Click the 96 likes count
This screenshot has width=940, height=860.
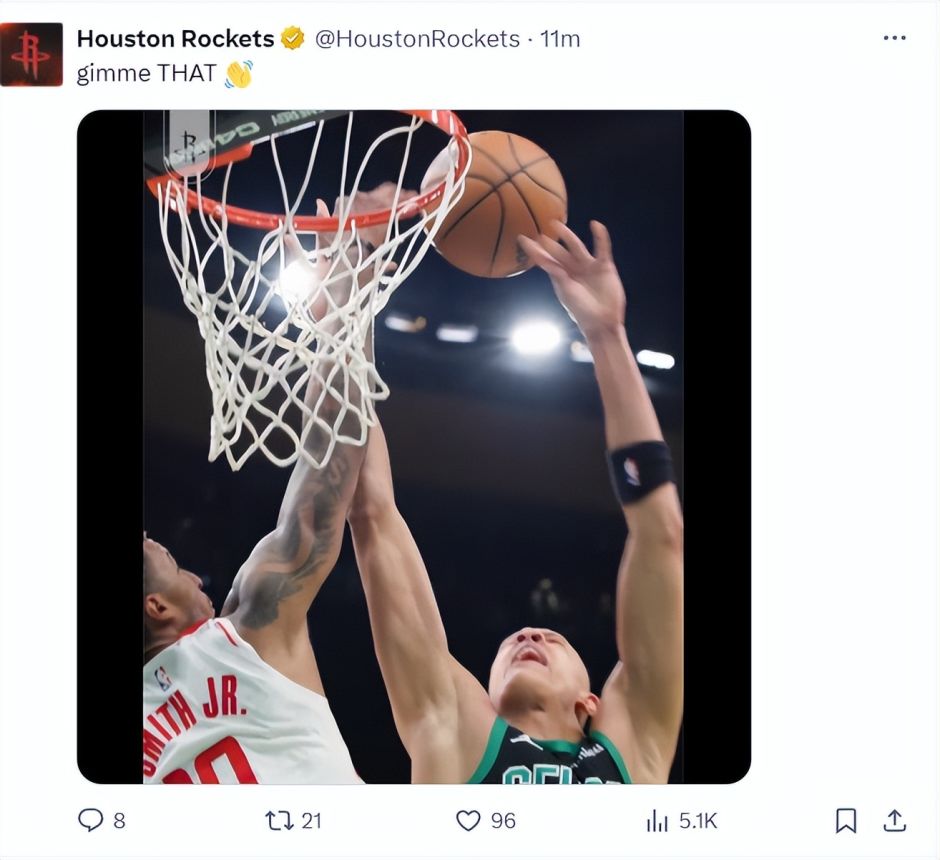pyautogui.click(x=503, y=820)
